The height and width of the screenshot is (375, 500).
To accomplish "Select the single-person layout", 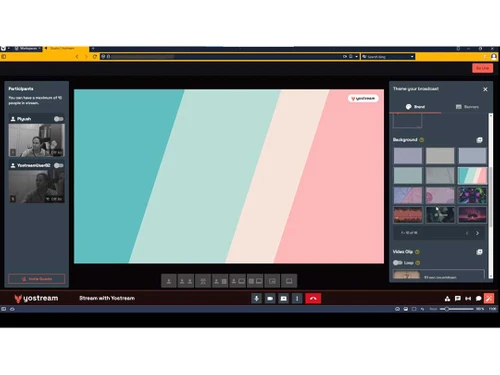I will pyautogui.click(x=169, y=281).
